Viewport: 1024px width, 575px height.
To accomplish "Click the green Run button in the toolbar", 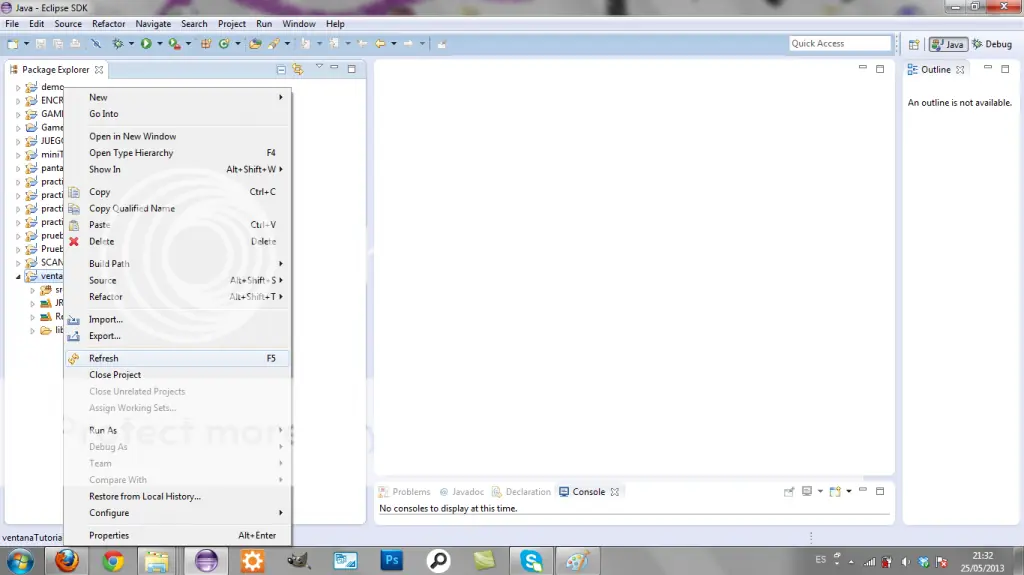I will tap(146, 44).
